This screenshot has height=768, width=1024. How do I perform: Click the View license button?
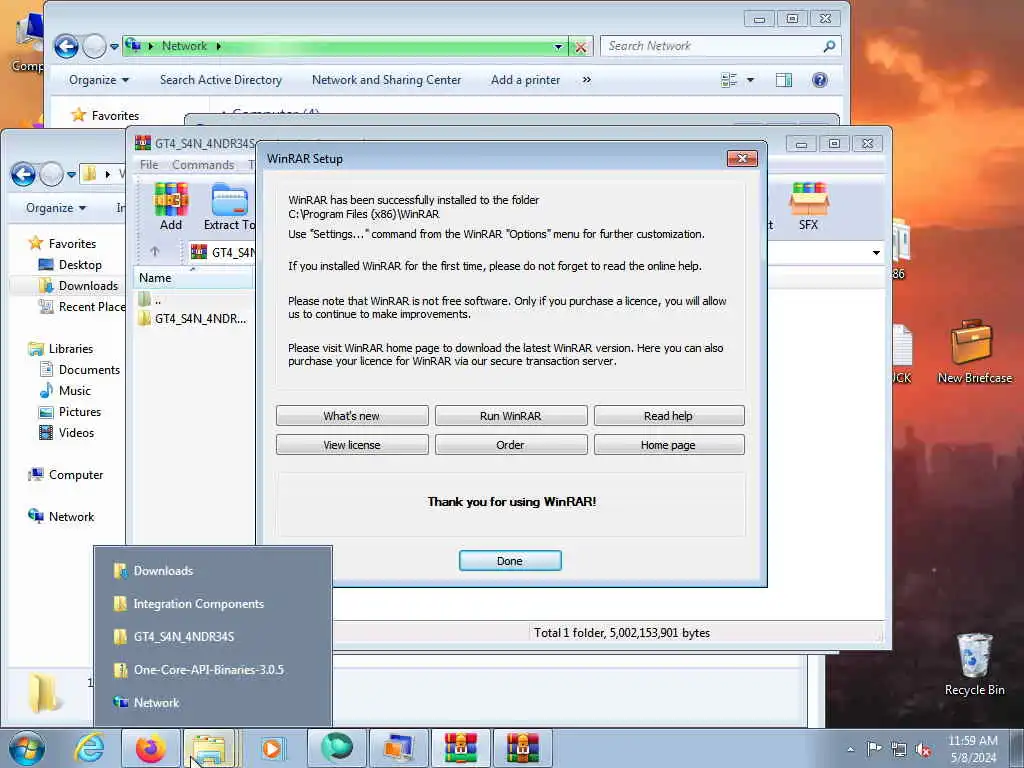(x=351, y=444)
